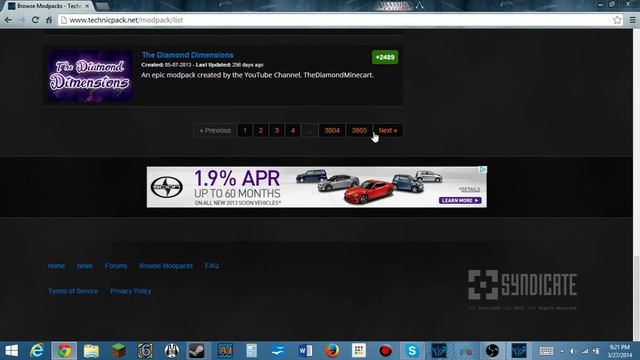This screenshot has height=360, width=640.
Task: Open the Chrome hamburger menu
Action: tap(632, 20)
